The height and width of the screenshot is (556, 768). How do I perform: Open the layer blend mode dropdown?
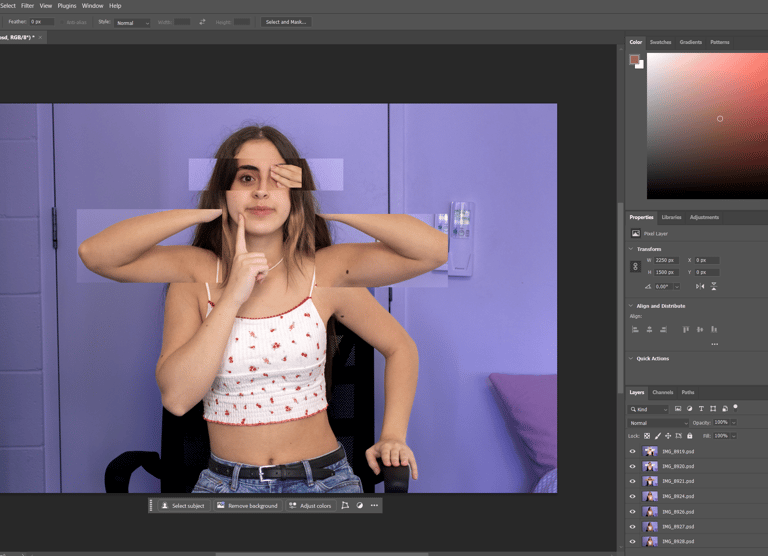click(656, 423)
